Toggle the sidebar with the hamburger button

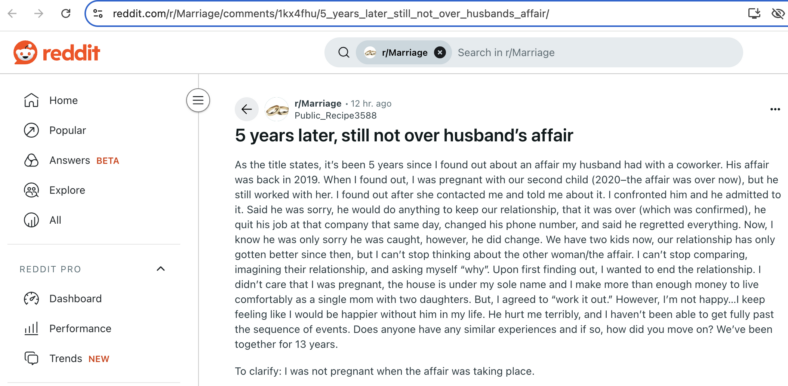click(198, 100)
